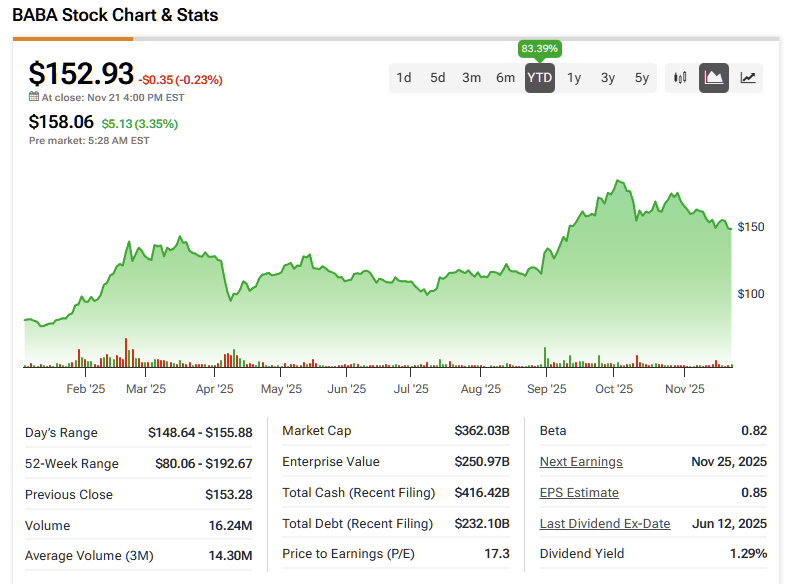This screenshot has height=584, width=791.
Task: Display the 5y price history
Action: click(642, 78)
